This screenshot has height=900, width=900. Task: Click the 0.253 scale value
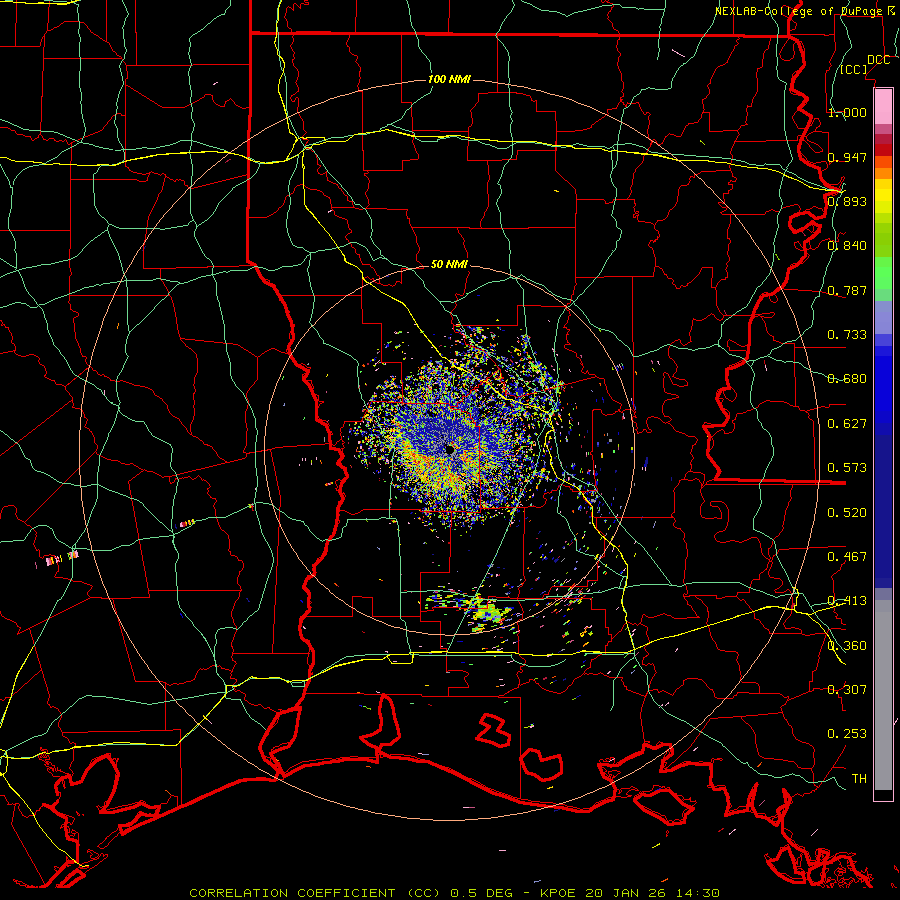[847, 734]
